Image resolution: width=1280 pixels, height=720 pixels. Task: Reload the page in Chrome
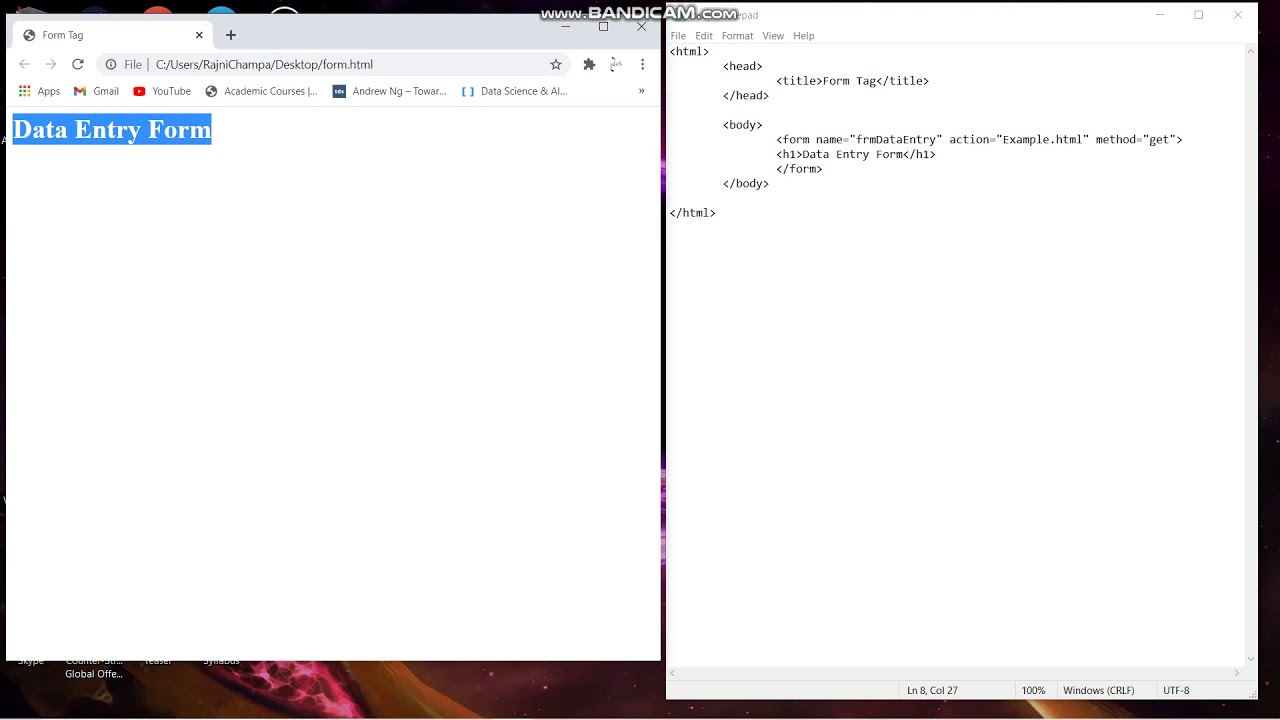tap(78, 64)
